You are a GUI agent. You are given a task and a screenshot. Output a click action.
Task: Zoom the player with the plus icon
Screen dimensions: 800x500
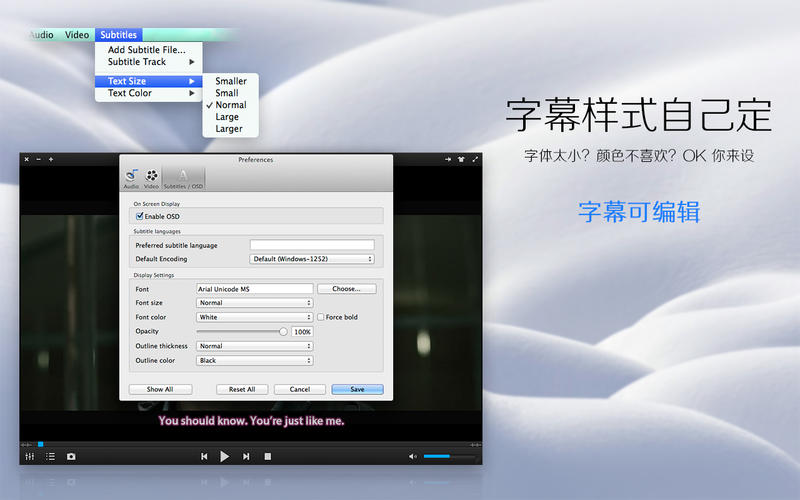tap(51, 159)
